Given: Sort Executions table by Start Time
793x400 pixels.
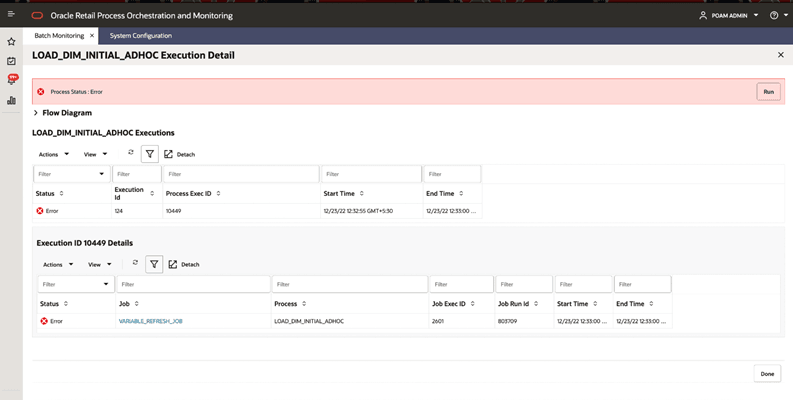Looking at the screenshot, I should pyautogui.click(x=362, y=194).
